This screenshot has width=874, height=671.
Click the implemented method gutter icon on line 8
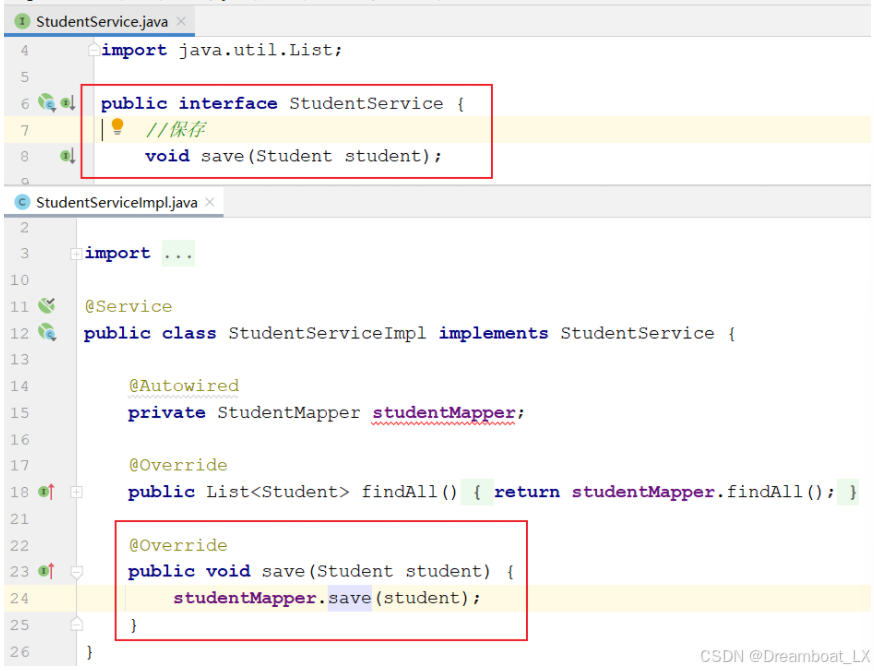68,156
